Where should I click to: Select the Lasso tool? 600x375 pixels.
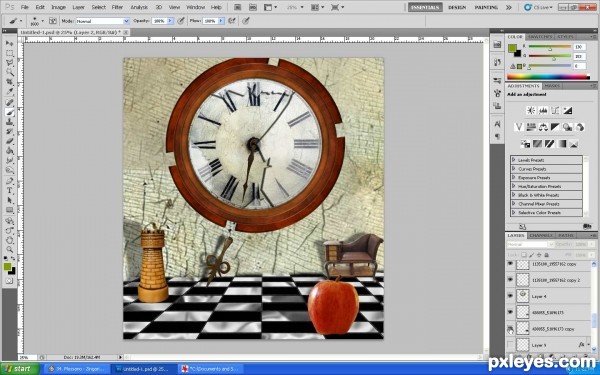(10, 63)
